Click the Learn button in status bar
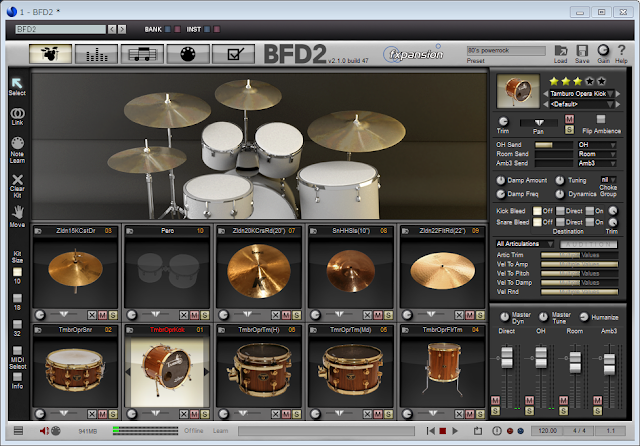This screenshot has width=640, height=446. pos(220,430)
